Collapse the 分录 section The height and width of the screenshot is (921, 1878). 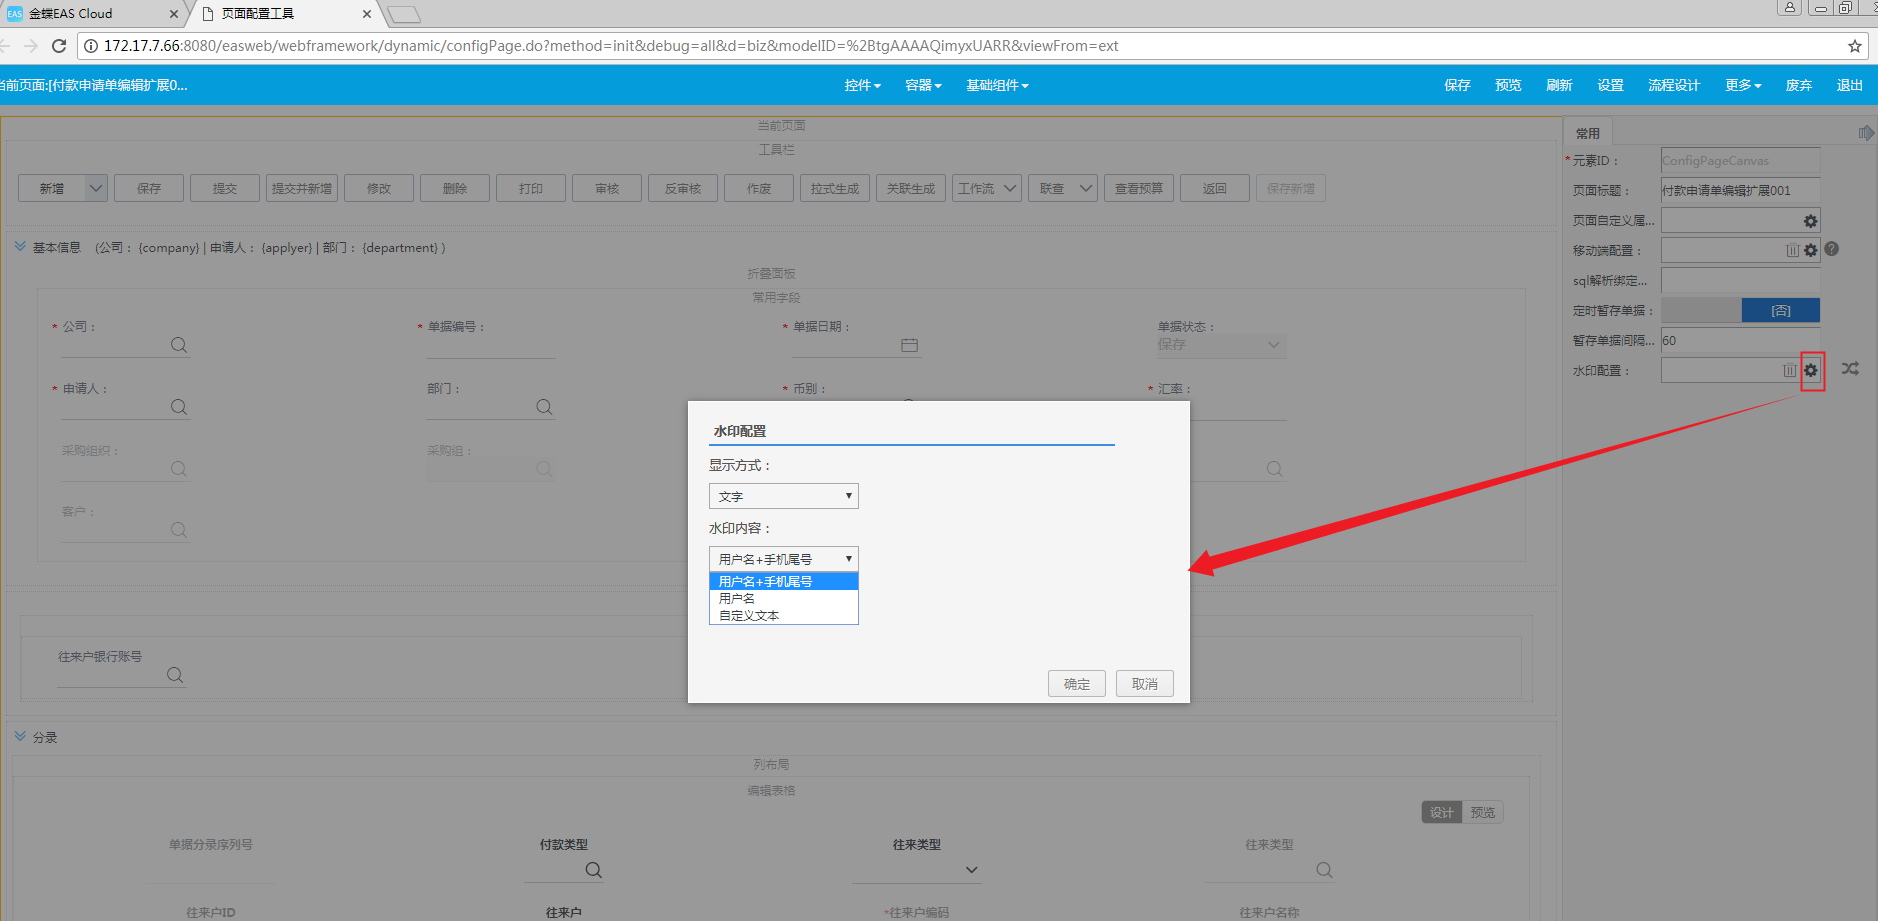[x=20, y=737]
